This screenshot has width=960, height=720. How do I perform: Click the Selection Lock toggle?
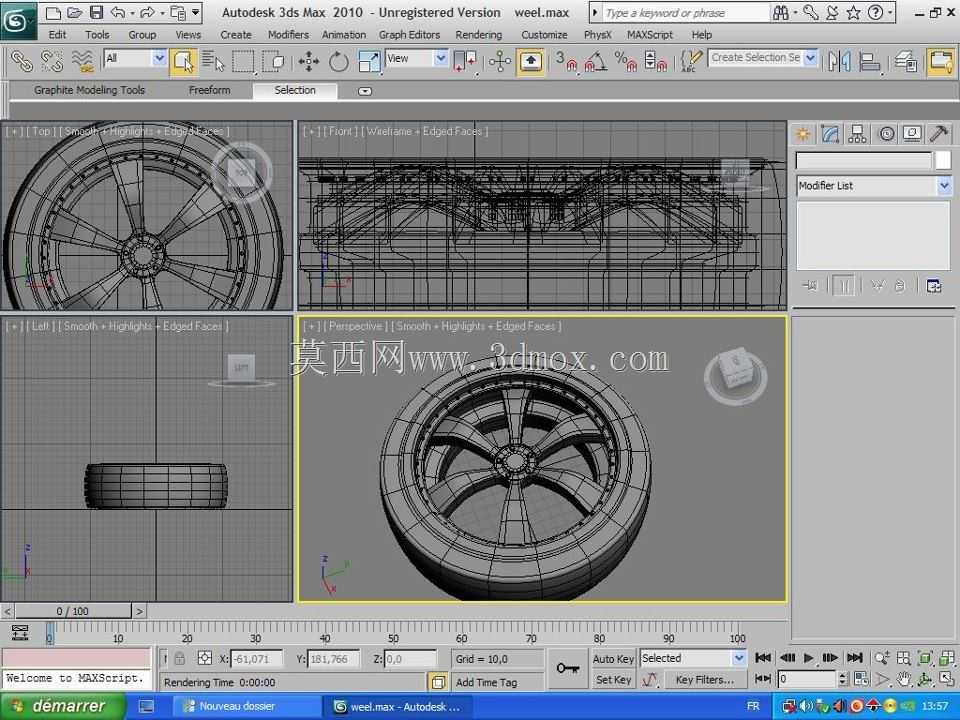pos(179,659)
